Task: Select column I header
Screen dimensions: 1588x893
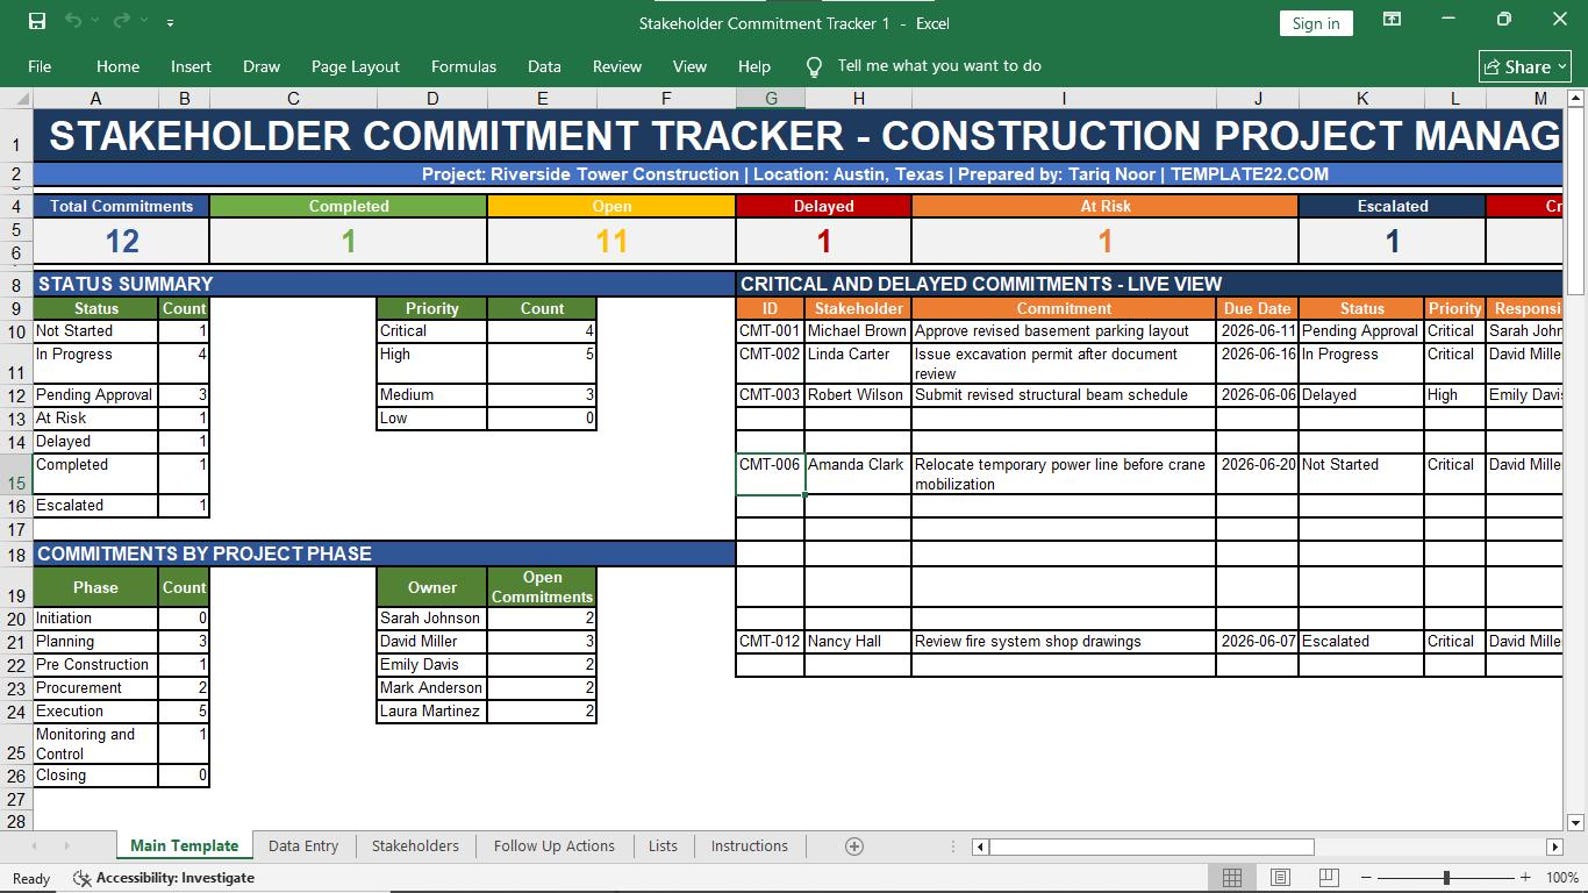Action: (x=1063, y=98)
